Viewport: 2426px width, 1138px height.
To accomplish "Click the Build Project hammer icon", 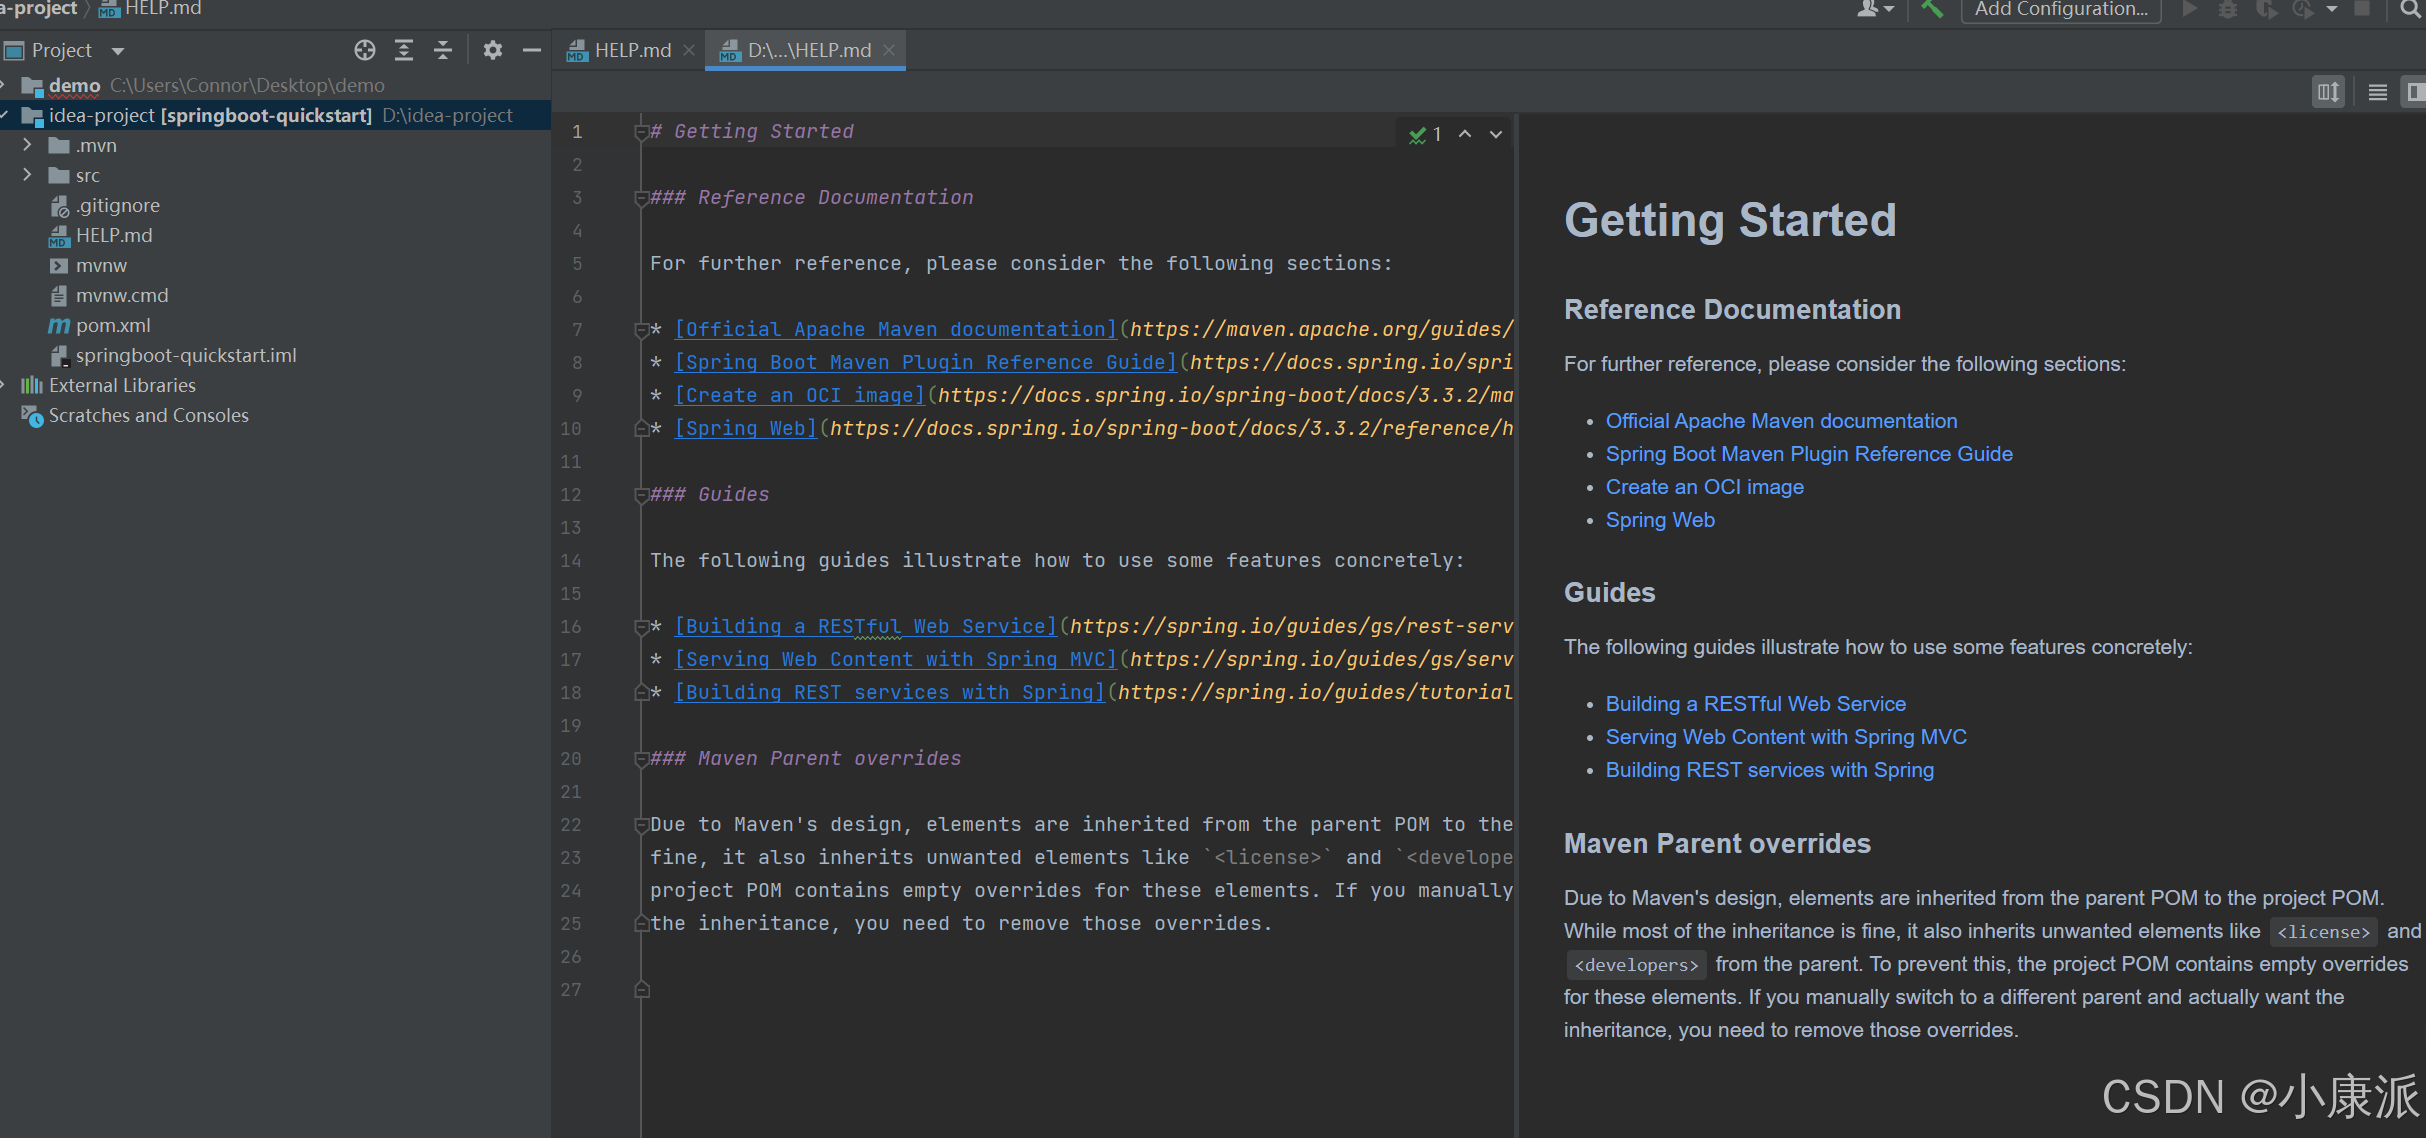I will [1931, 9].
